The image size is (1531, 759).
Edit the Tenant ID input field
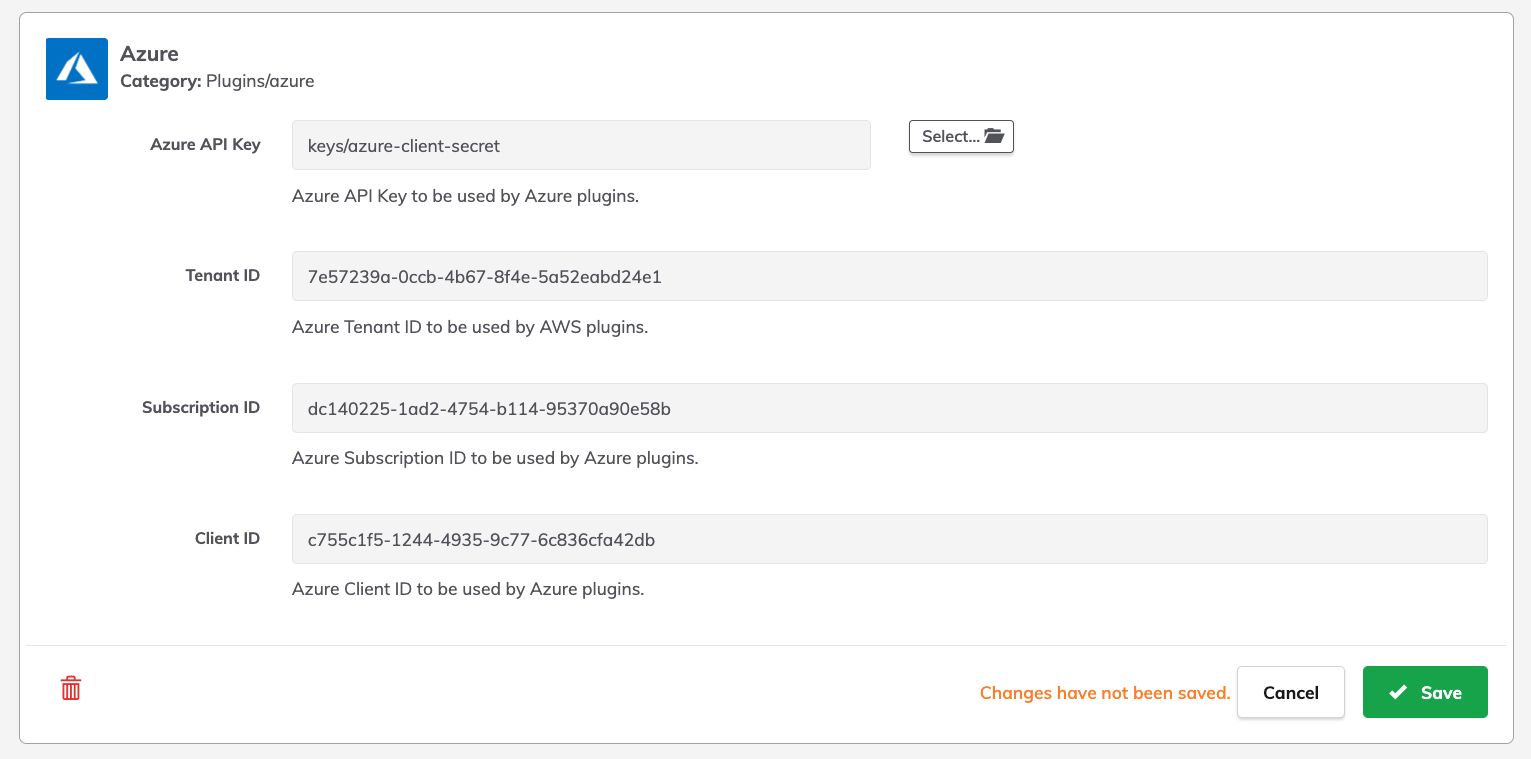point(889,276)
